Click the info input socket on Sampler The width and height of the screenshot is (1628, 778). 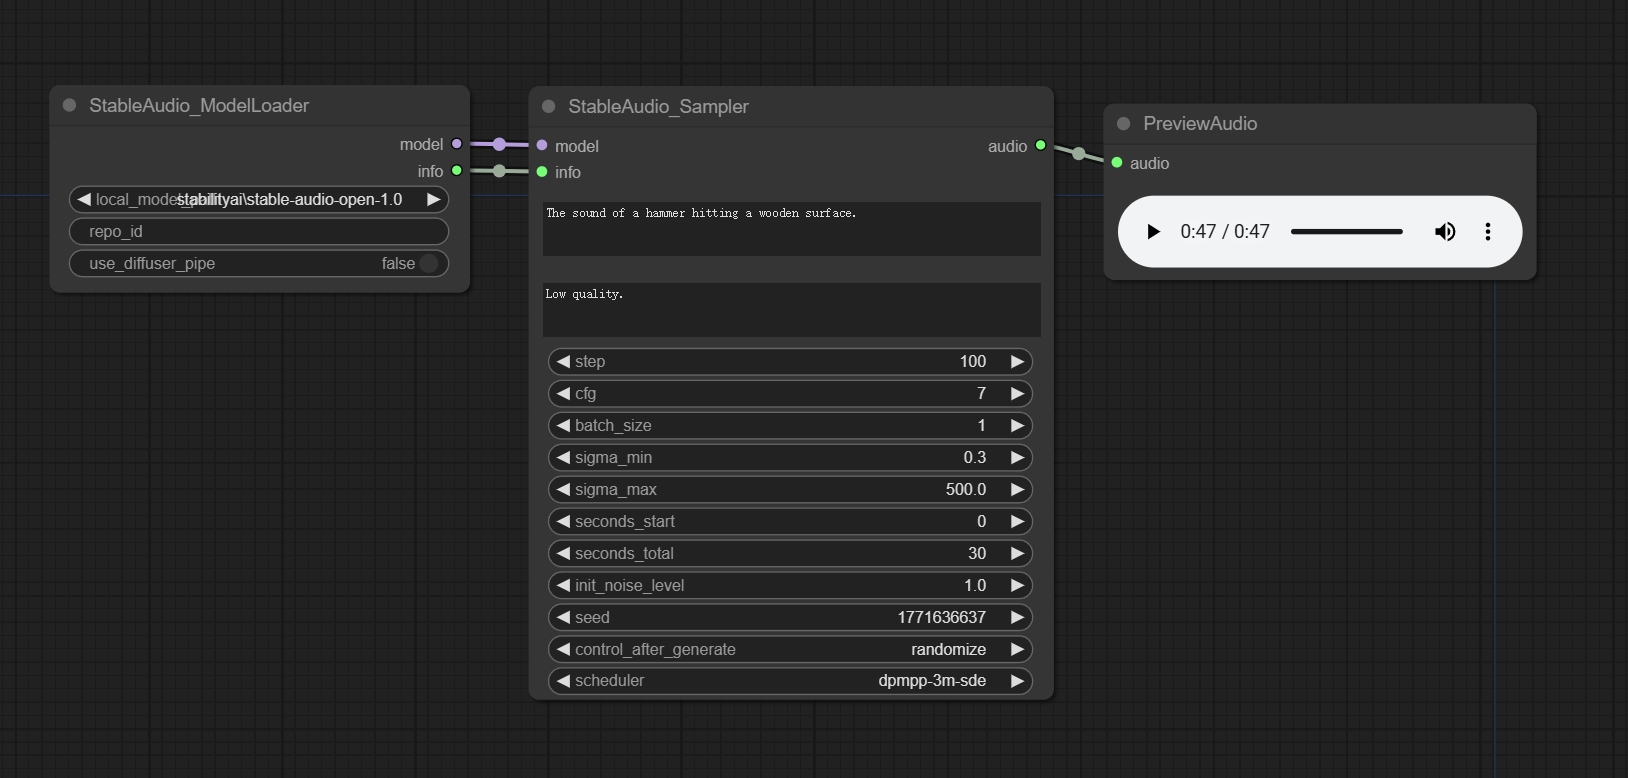click(x=542, y=172)
